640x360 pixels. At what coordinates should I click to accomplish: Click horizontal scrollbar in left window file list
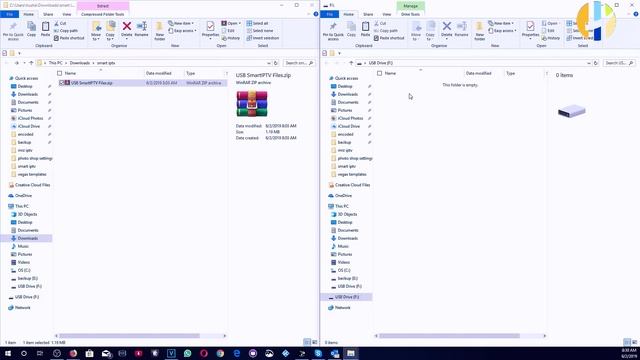pos(129,336)
